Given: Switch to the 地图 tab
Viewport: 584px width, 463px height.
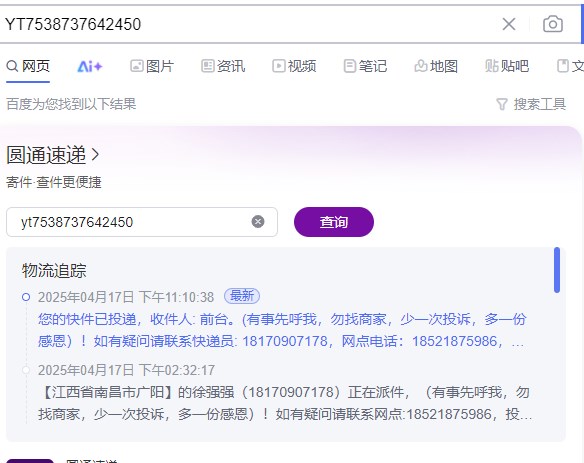Looking at the screenshot, I should [436, 66].
